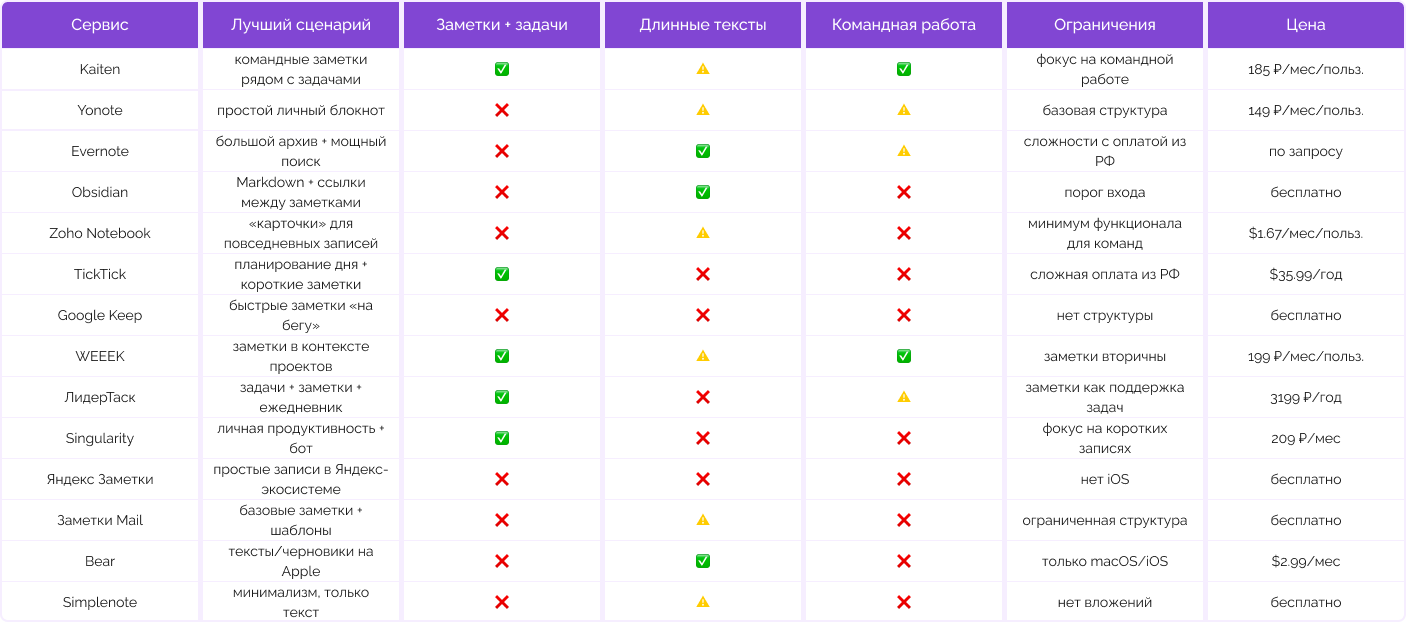Click the Заметки Mail row label
The image size is (1406, 622).
pyautogui.click(x=100, y=520)
